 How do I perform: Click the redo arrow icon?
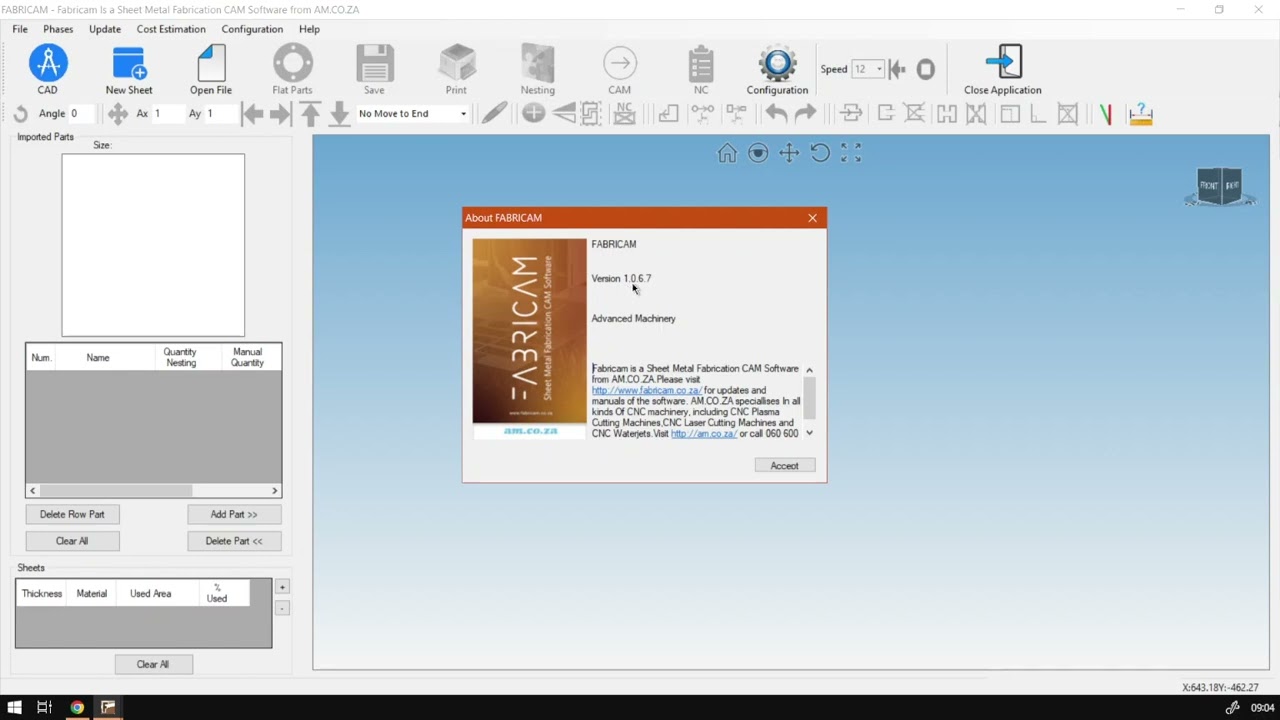pyautogui.click(x=805, y=114)
